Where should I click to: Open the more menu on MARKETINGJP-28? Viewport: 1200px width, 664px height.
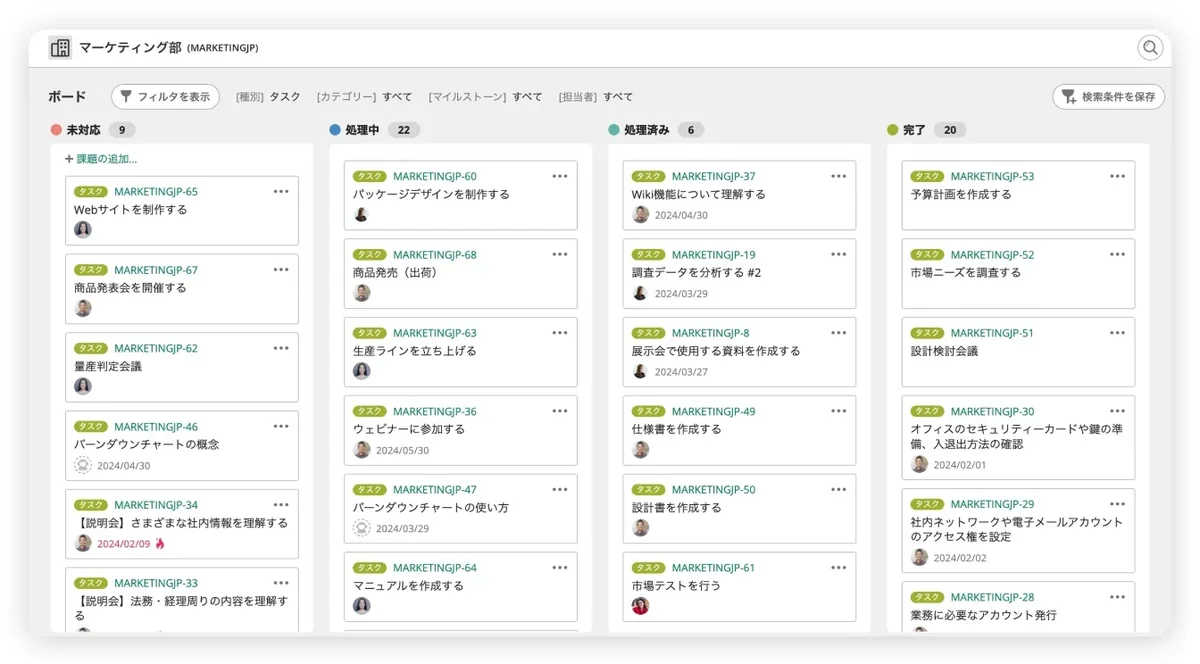pyautogui.click(x=1118, y=597)
